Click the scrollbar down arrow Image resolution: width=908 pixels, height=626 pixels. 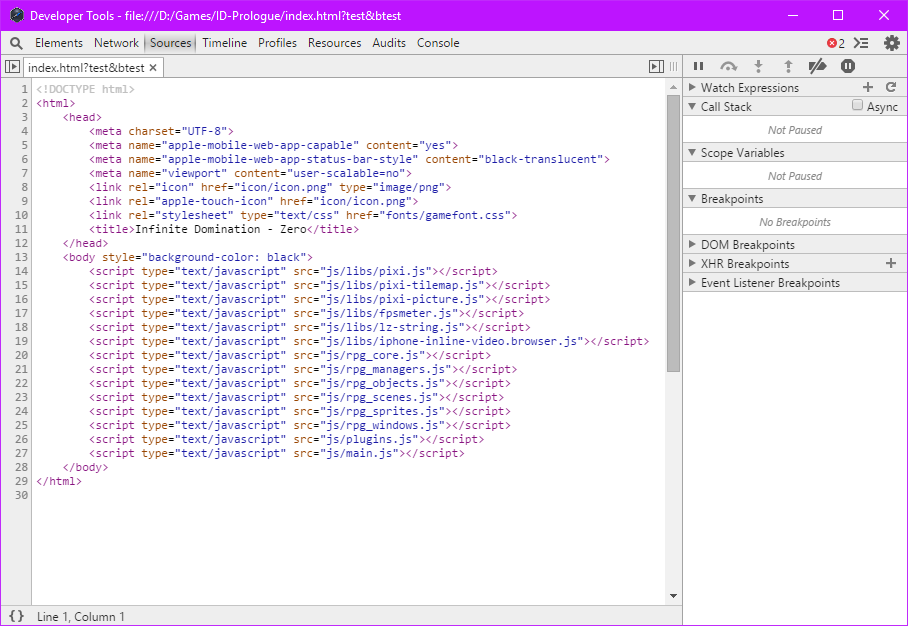[x=673, y=596]
